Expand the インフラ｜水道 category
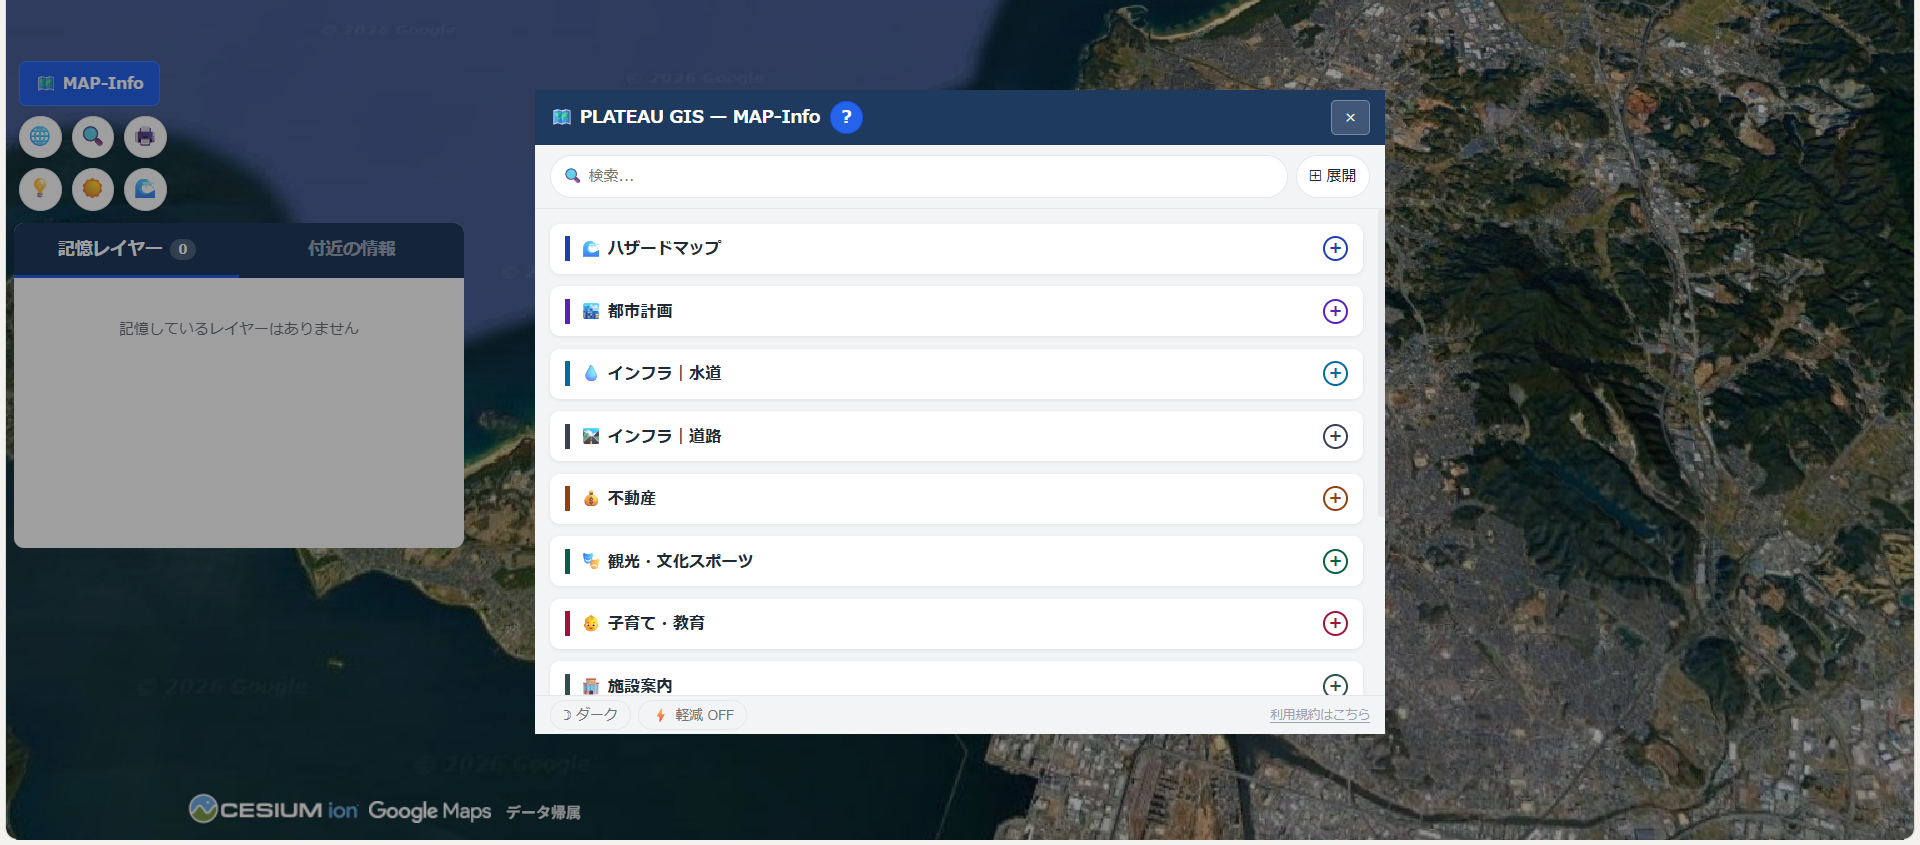 1335,373
